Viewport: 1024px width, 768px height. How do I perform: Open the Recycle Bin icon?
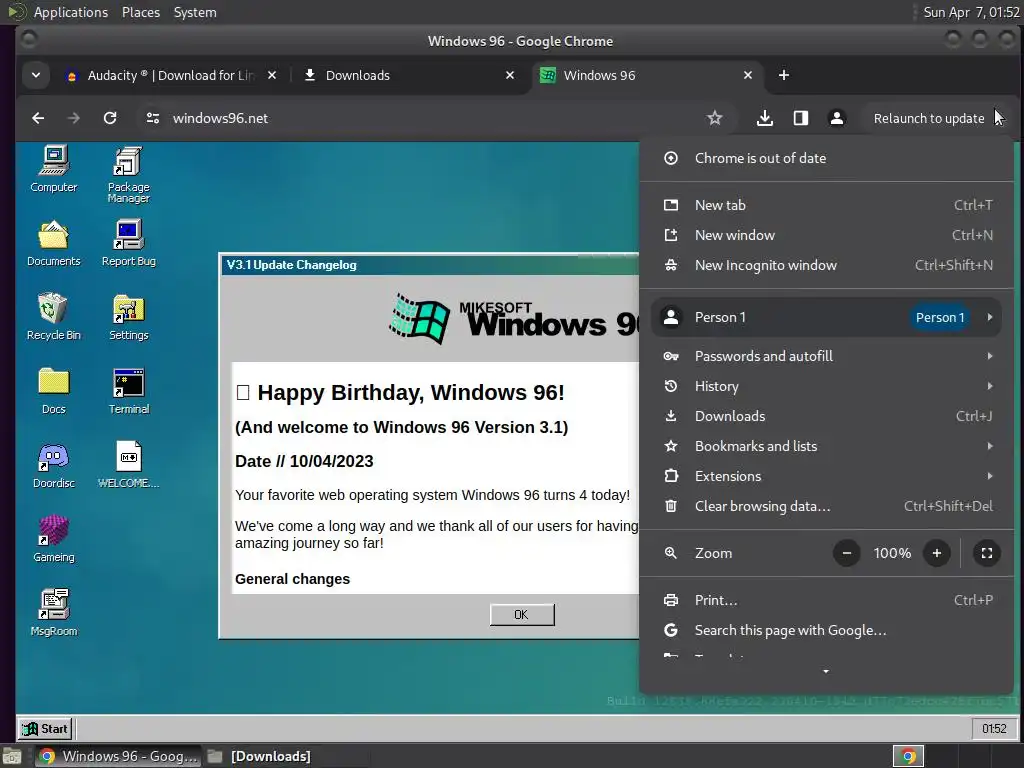point(54,317)
